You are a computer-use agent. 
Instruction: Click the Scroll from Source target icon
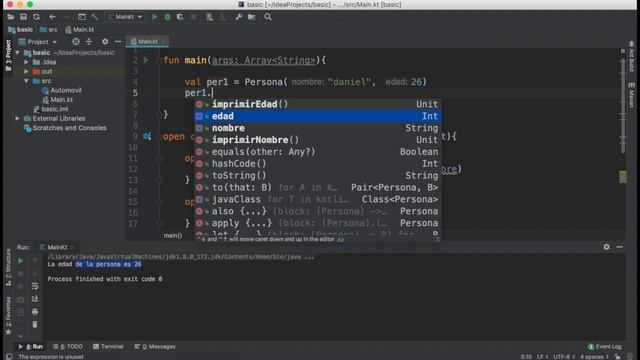pos(76,42)
